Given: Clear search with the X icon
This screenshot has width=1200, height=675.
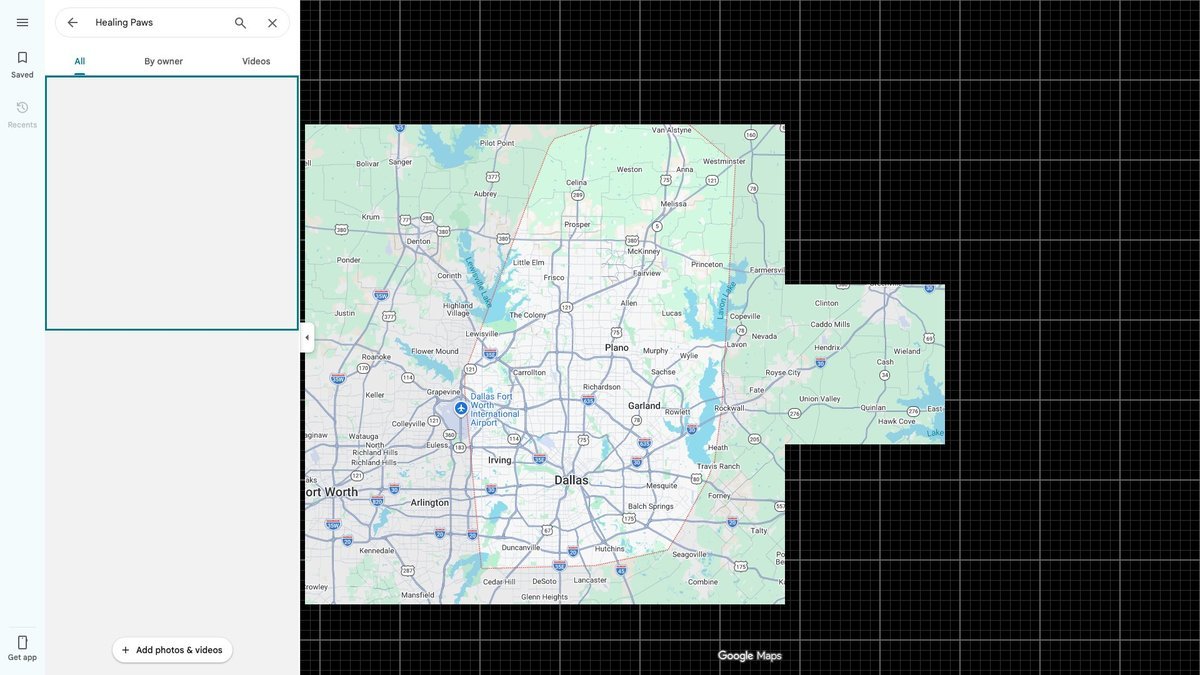Looking at the screenshot, I should tap(272, 22).
